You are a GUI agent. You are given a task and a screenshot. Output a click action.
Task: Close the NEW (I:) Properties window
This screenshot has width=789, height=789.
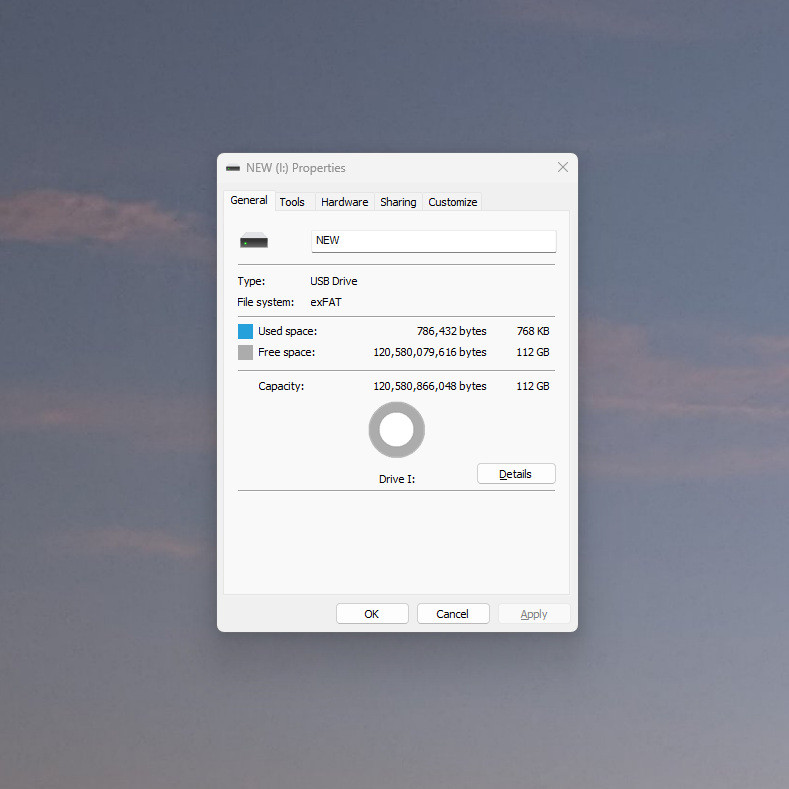coord(563,167)
